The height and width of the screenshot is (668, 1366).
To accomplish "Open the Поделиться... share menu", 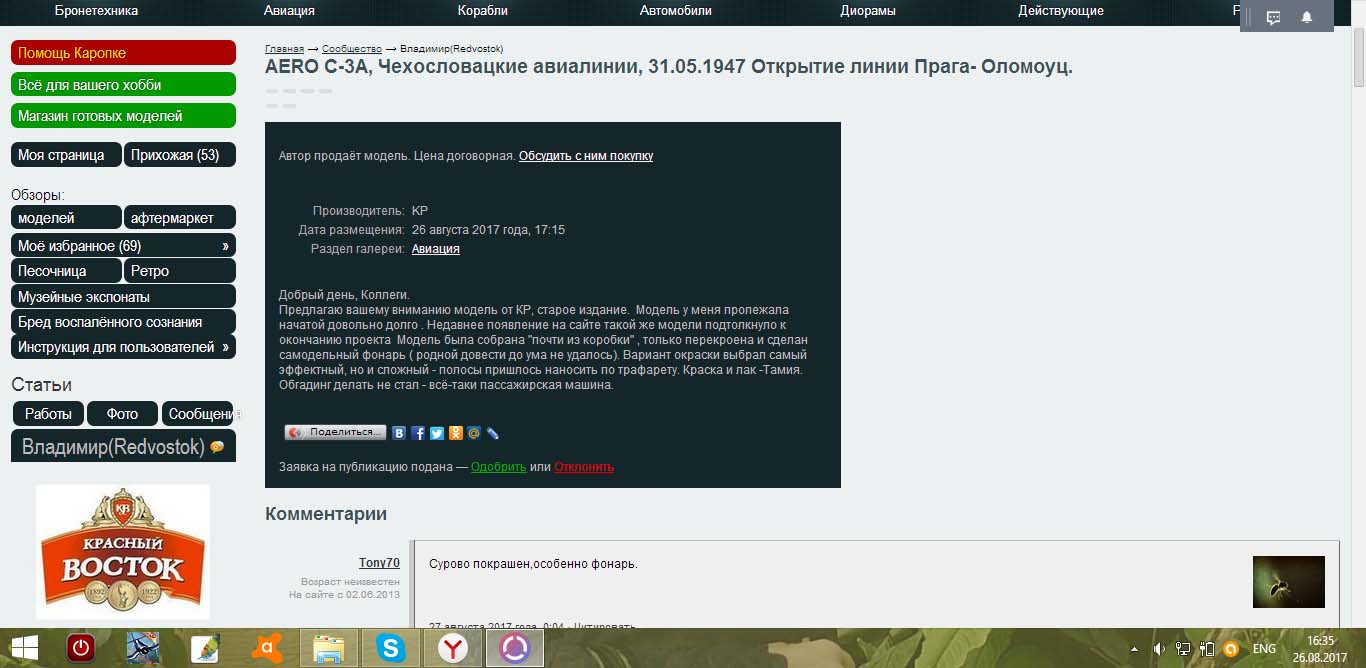I will 335,433.
